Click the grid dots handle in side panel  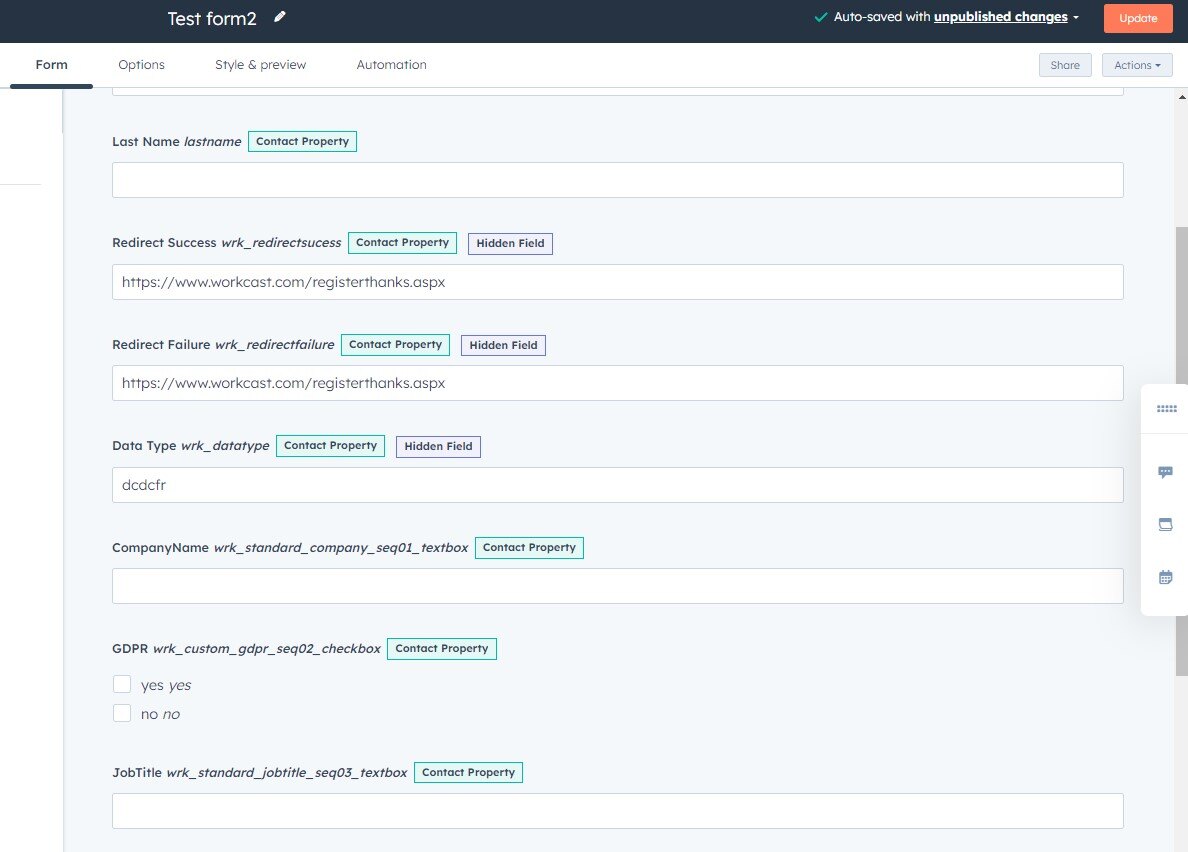tap(1166, 409)
